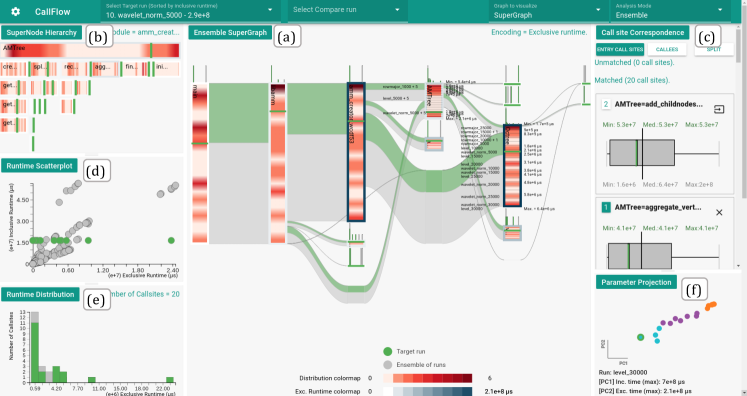Image resolution: width=747 pixels, height=396 pixels.
Task: Close the AMTree=aggregate_vert callsite card
Action: pyautogui.click(x=719, y=213)
